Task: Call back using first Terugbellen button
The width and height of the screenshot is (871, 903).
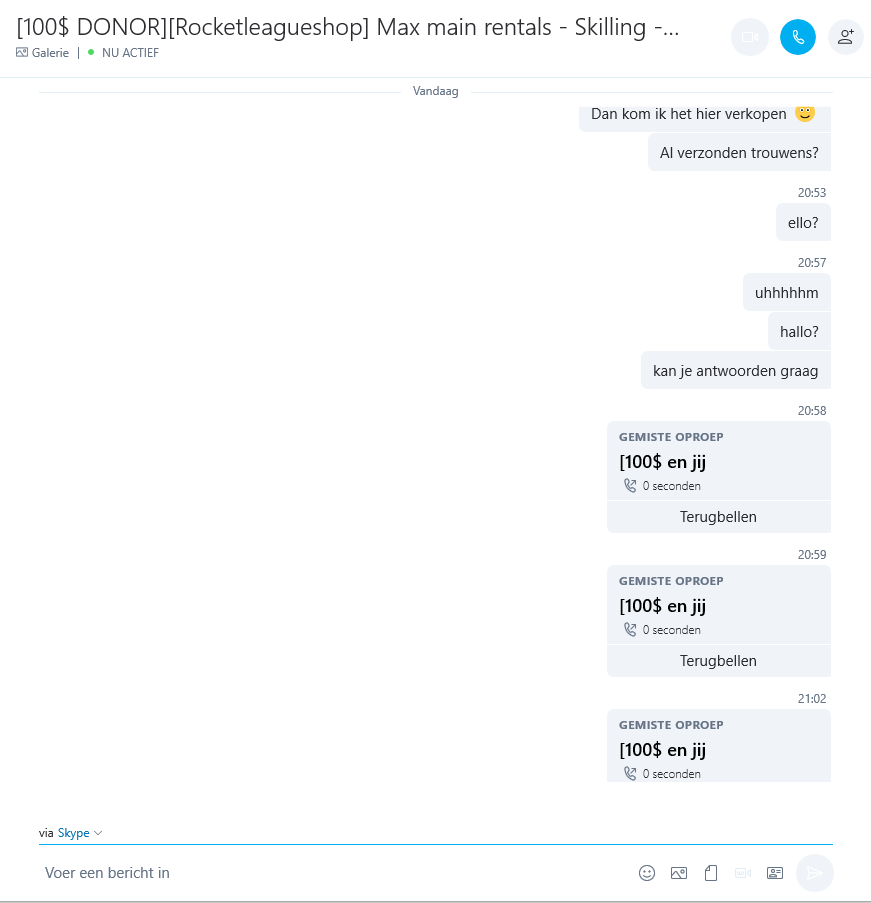Action: tap(718, 517)
